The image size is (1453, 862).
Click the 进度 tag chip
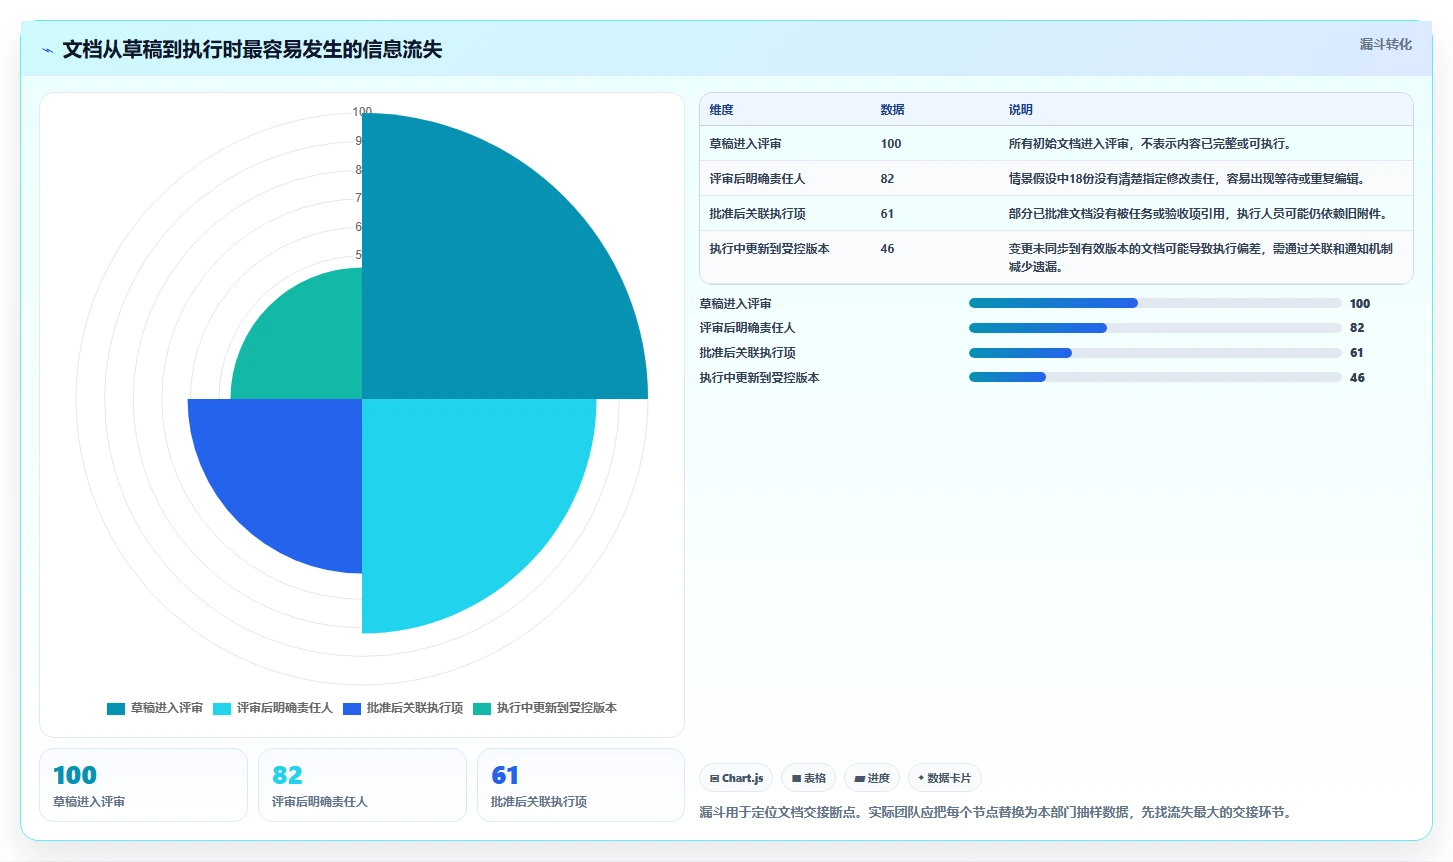tap(872, 778)
